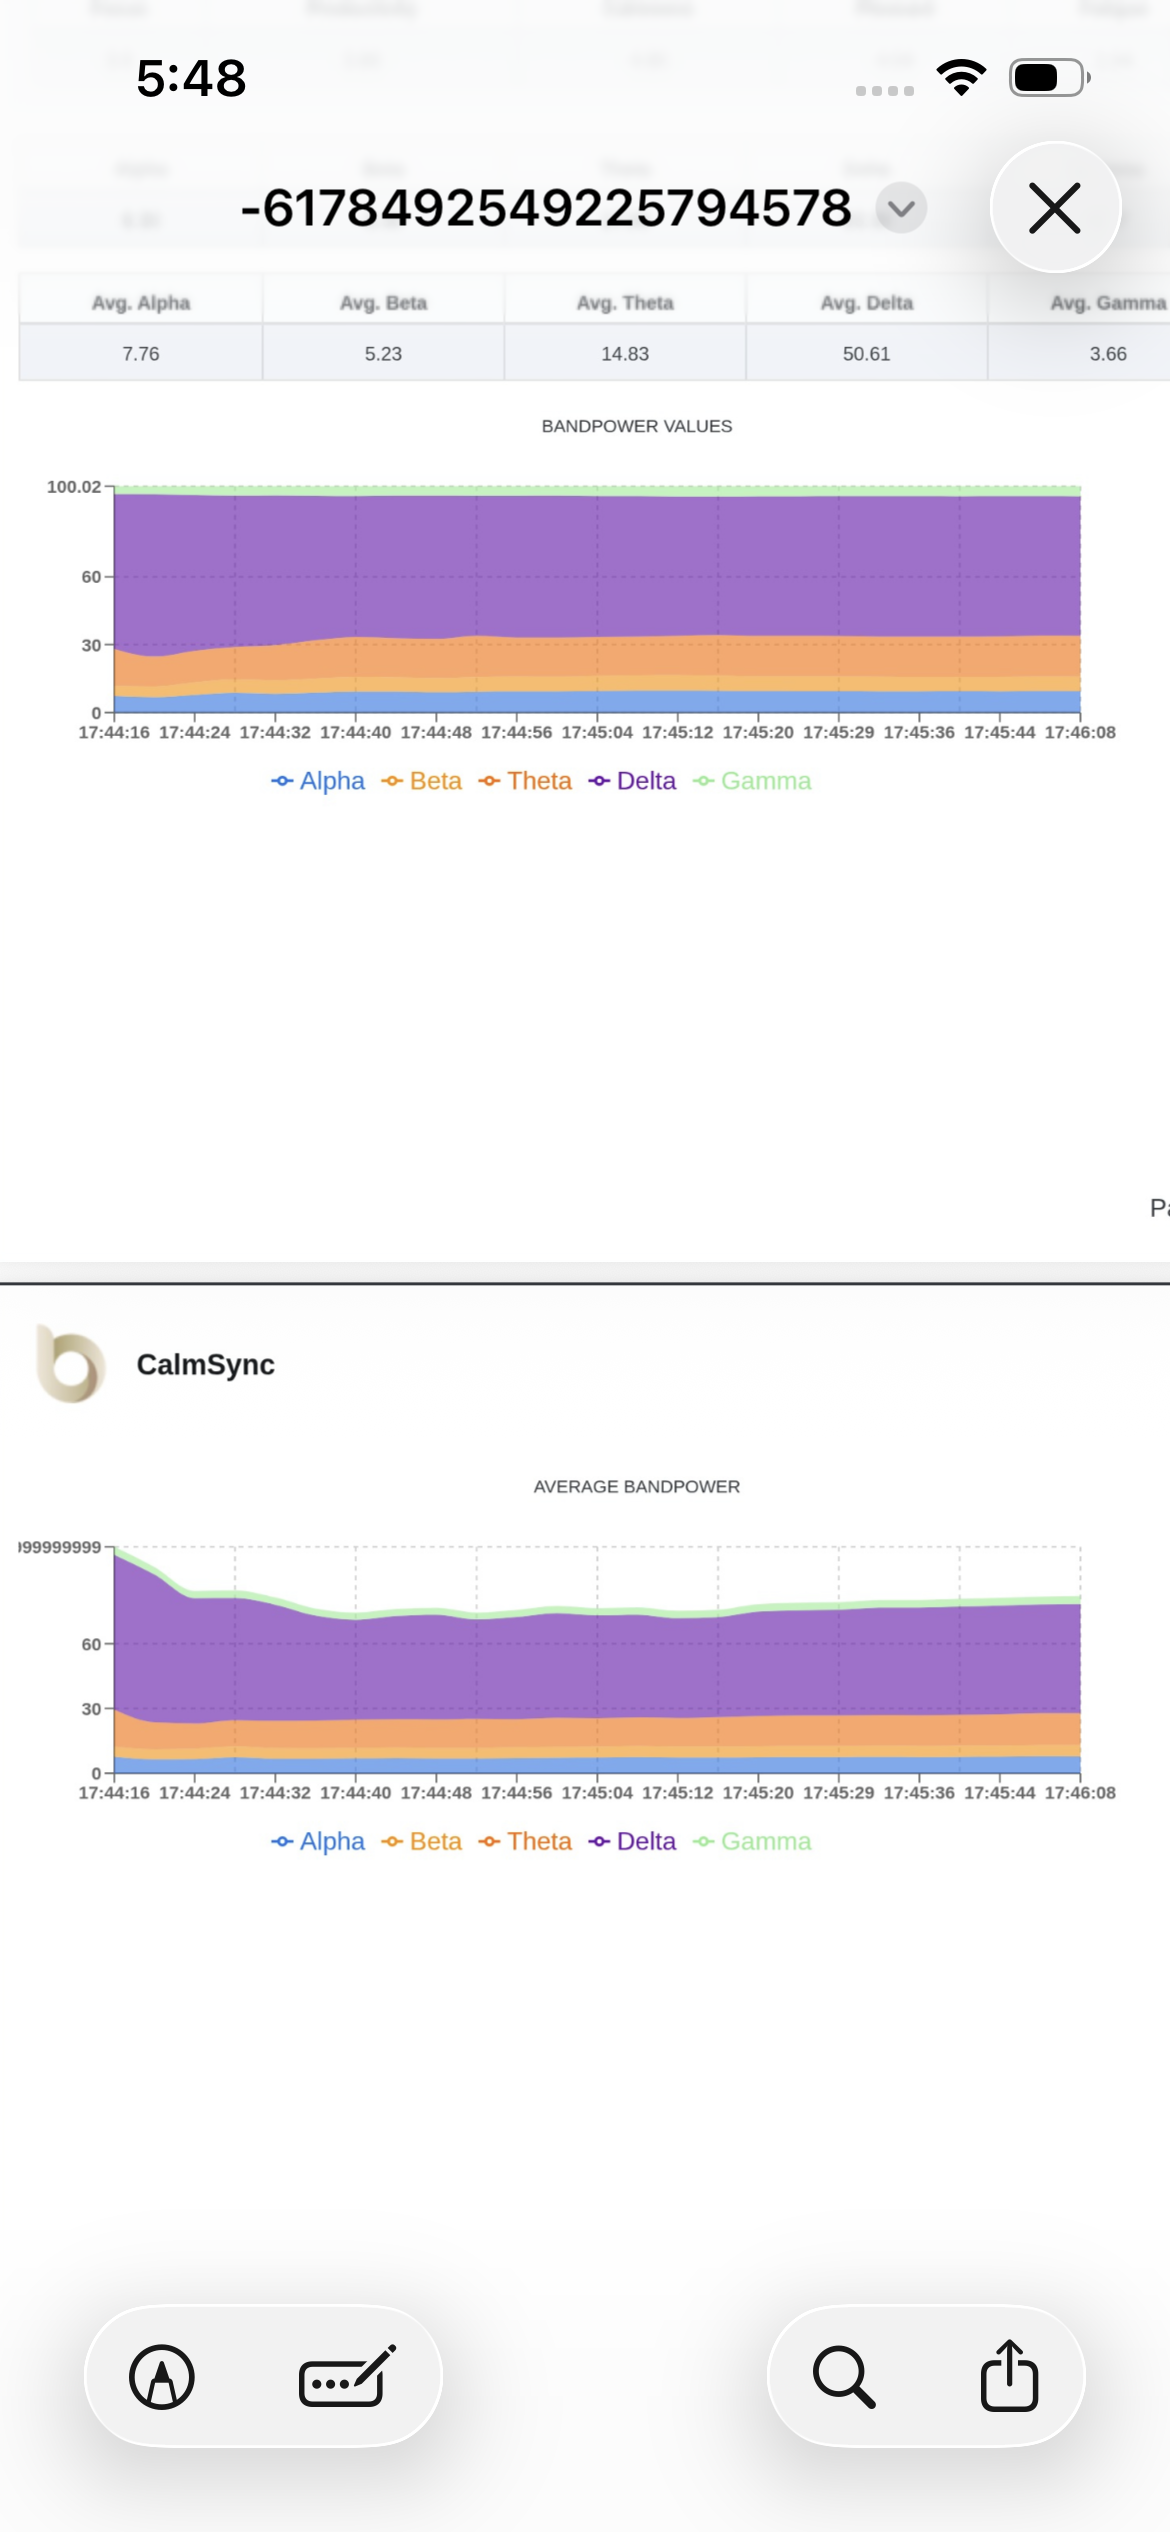Tap the Wi-Fi status icon
This screenshot has width=1170, height=2532.
(x=961, y=77)
